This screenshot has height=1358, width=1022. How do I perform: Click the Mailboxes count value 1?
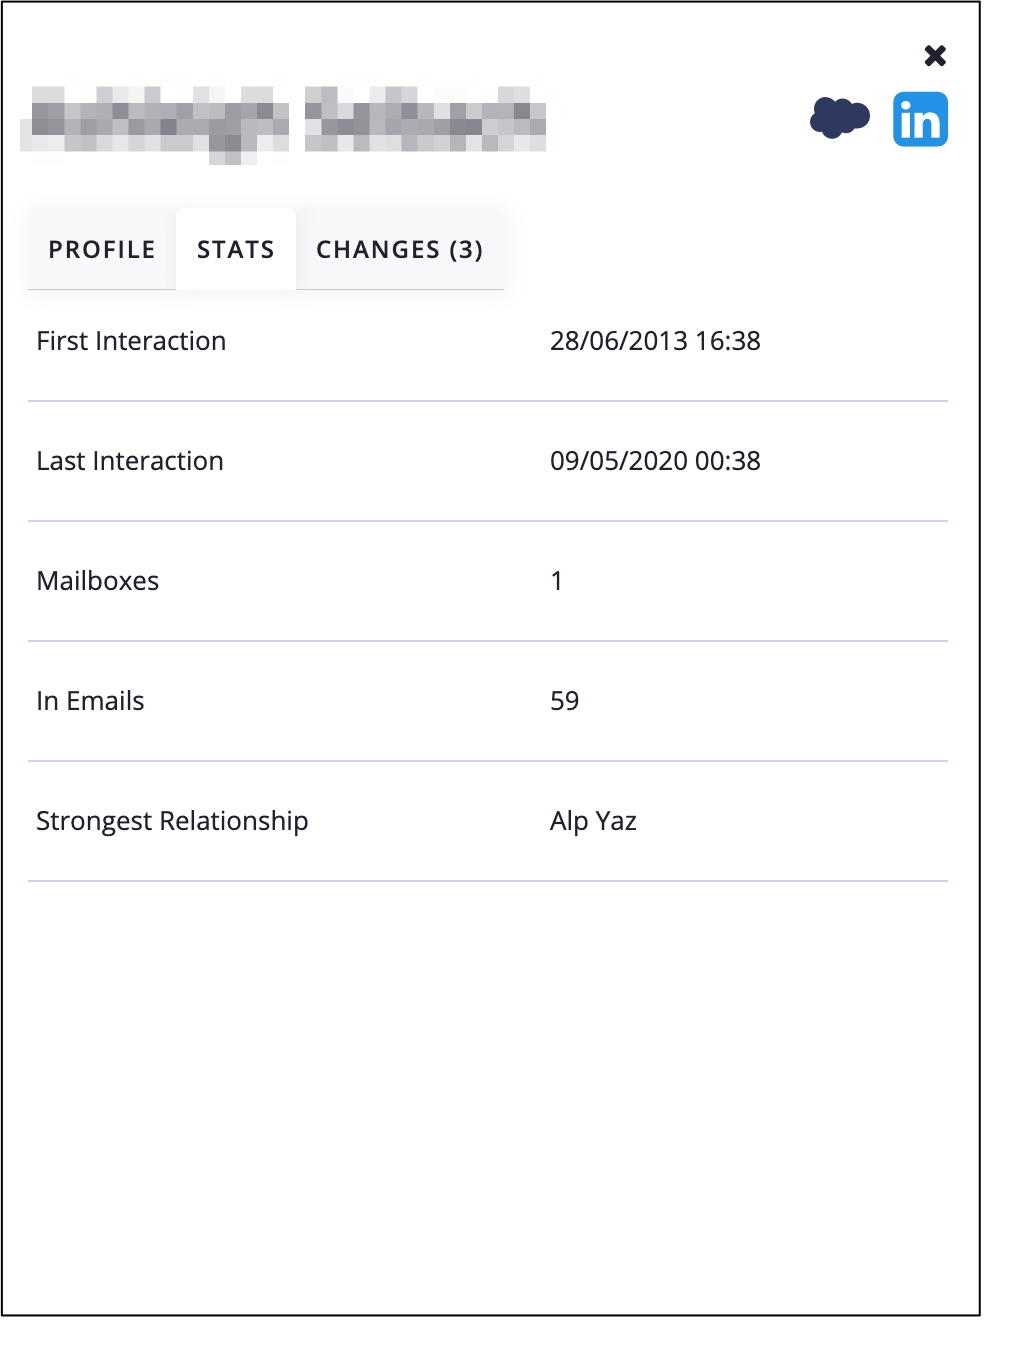point(557,581)
